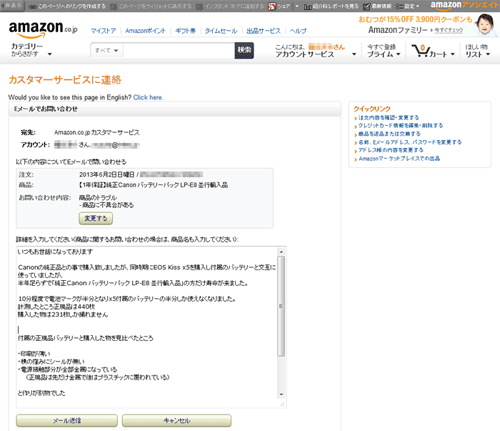Viewport: 500px width, 431px height.
Task: Click into the top search input field
Action: click(179, 51)
